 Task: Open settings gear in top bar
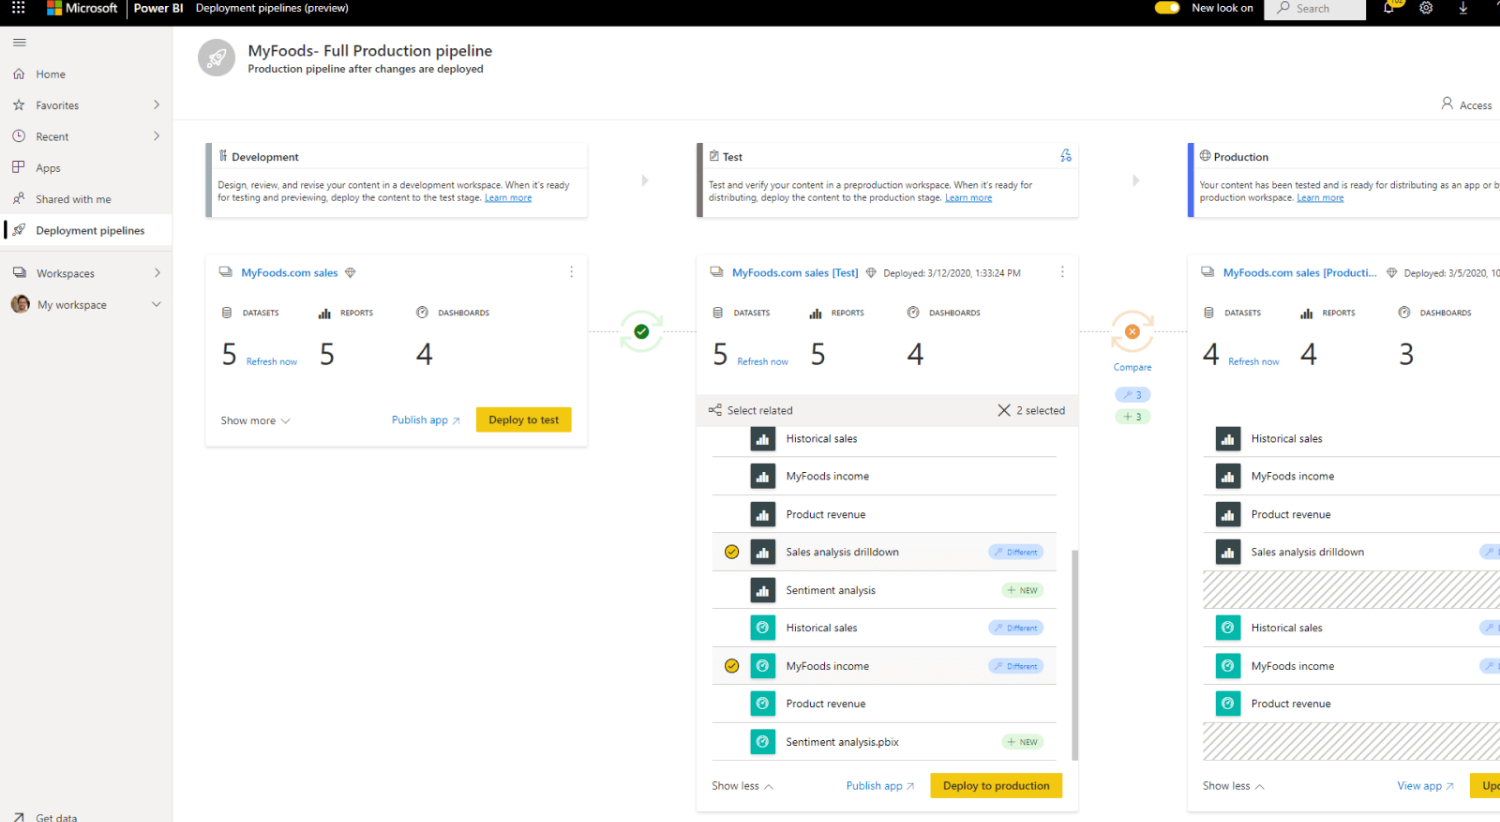(1426, 8)
